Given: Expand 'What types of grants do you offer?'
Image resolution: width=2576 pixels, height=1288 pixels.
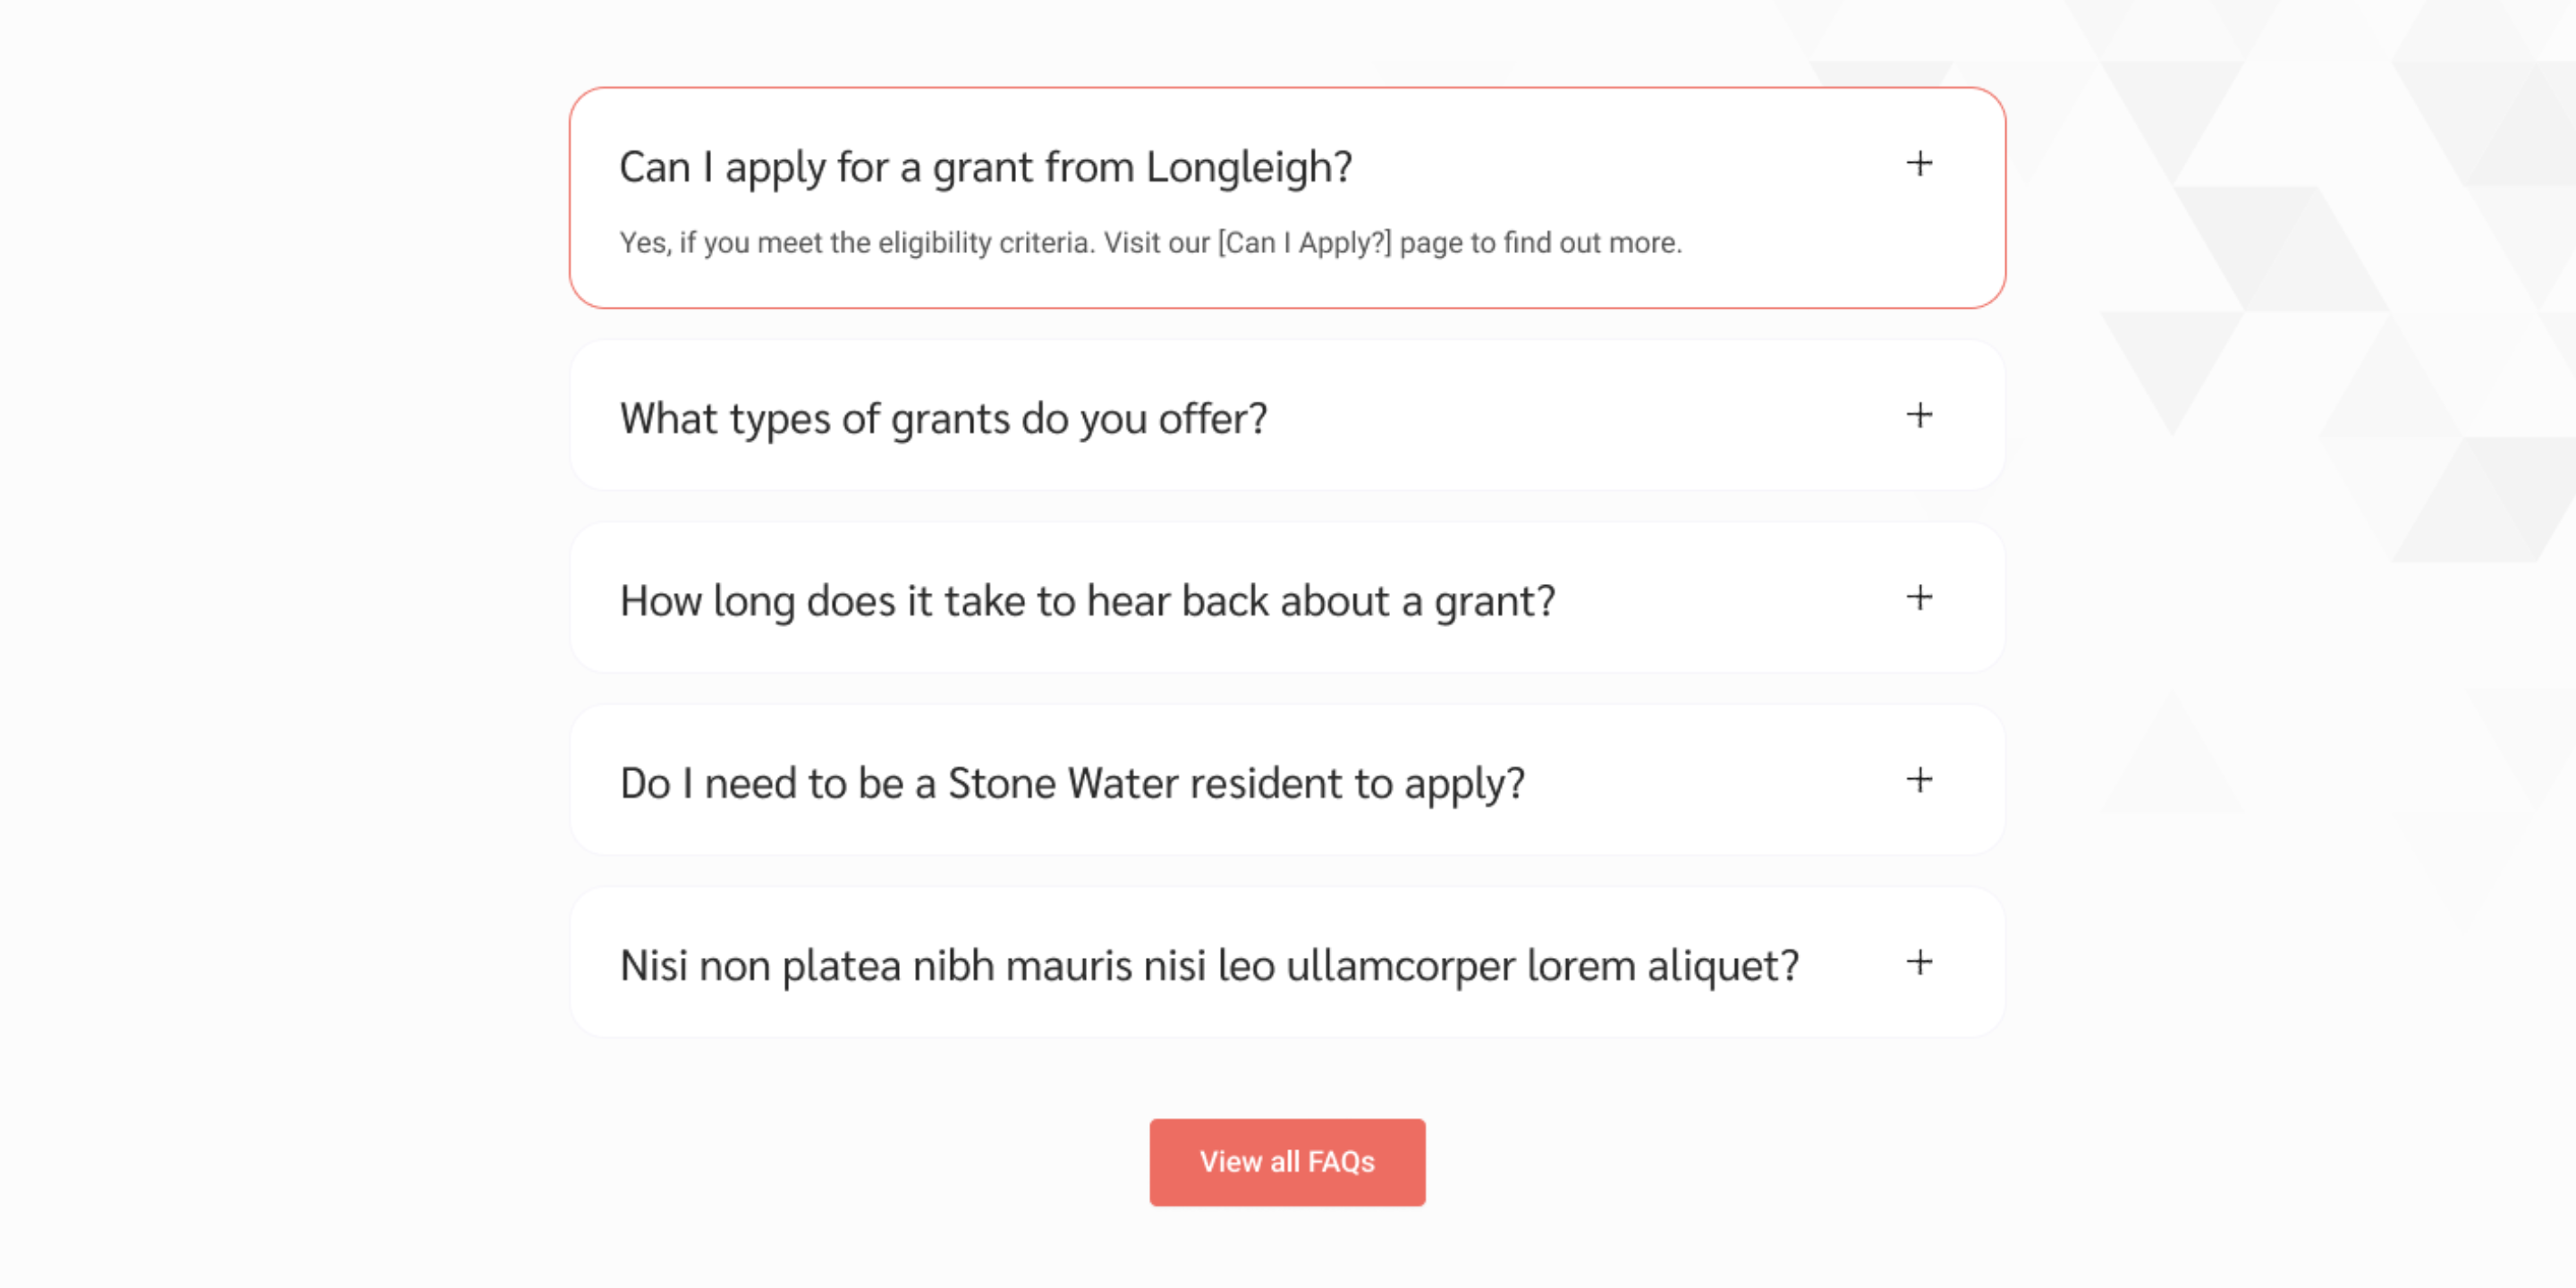Looking at the screenshot, I should (x=1287, y=416).
